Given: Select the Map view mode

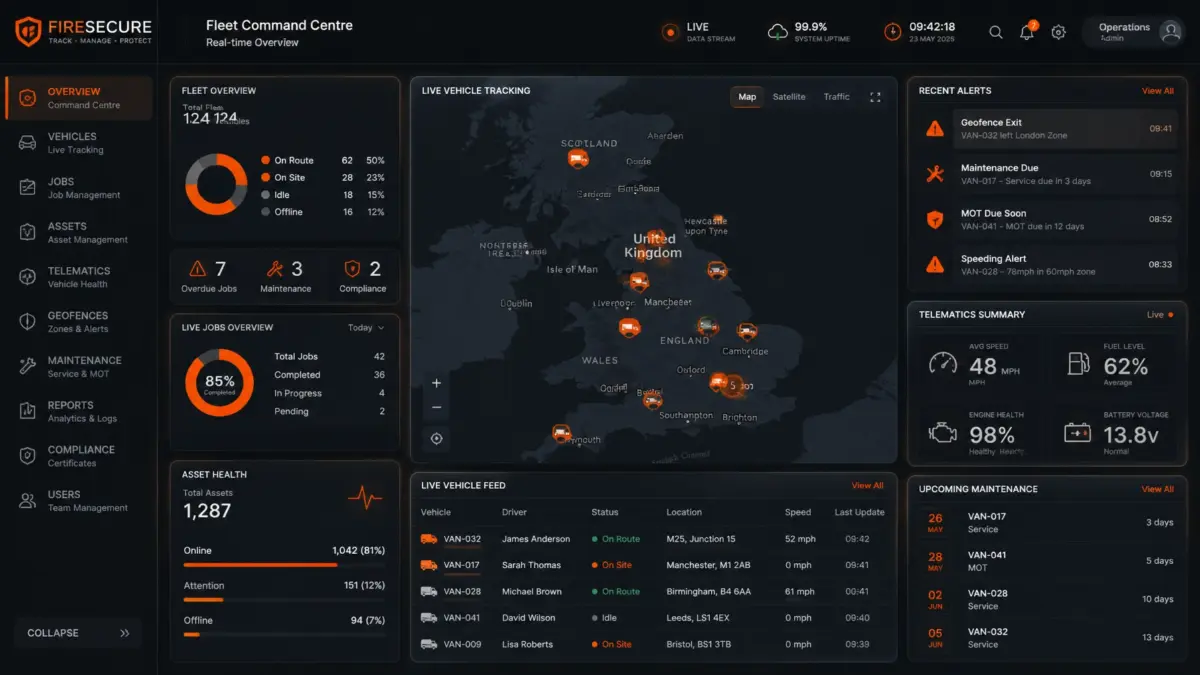Looking at the screenshot, I should tap(747, 97).
